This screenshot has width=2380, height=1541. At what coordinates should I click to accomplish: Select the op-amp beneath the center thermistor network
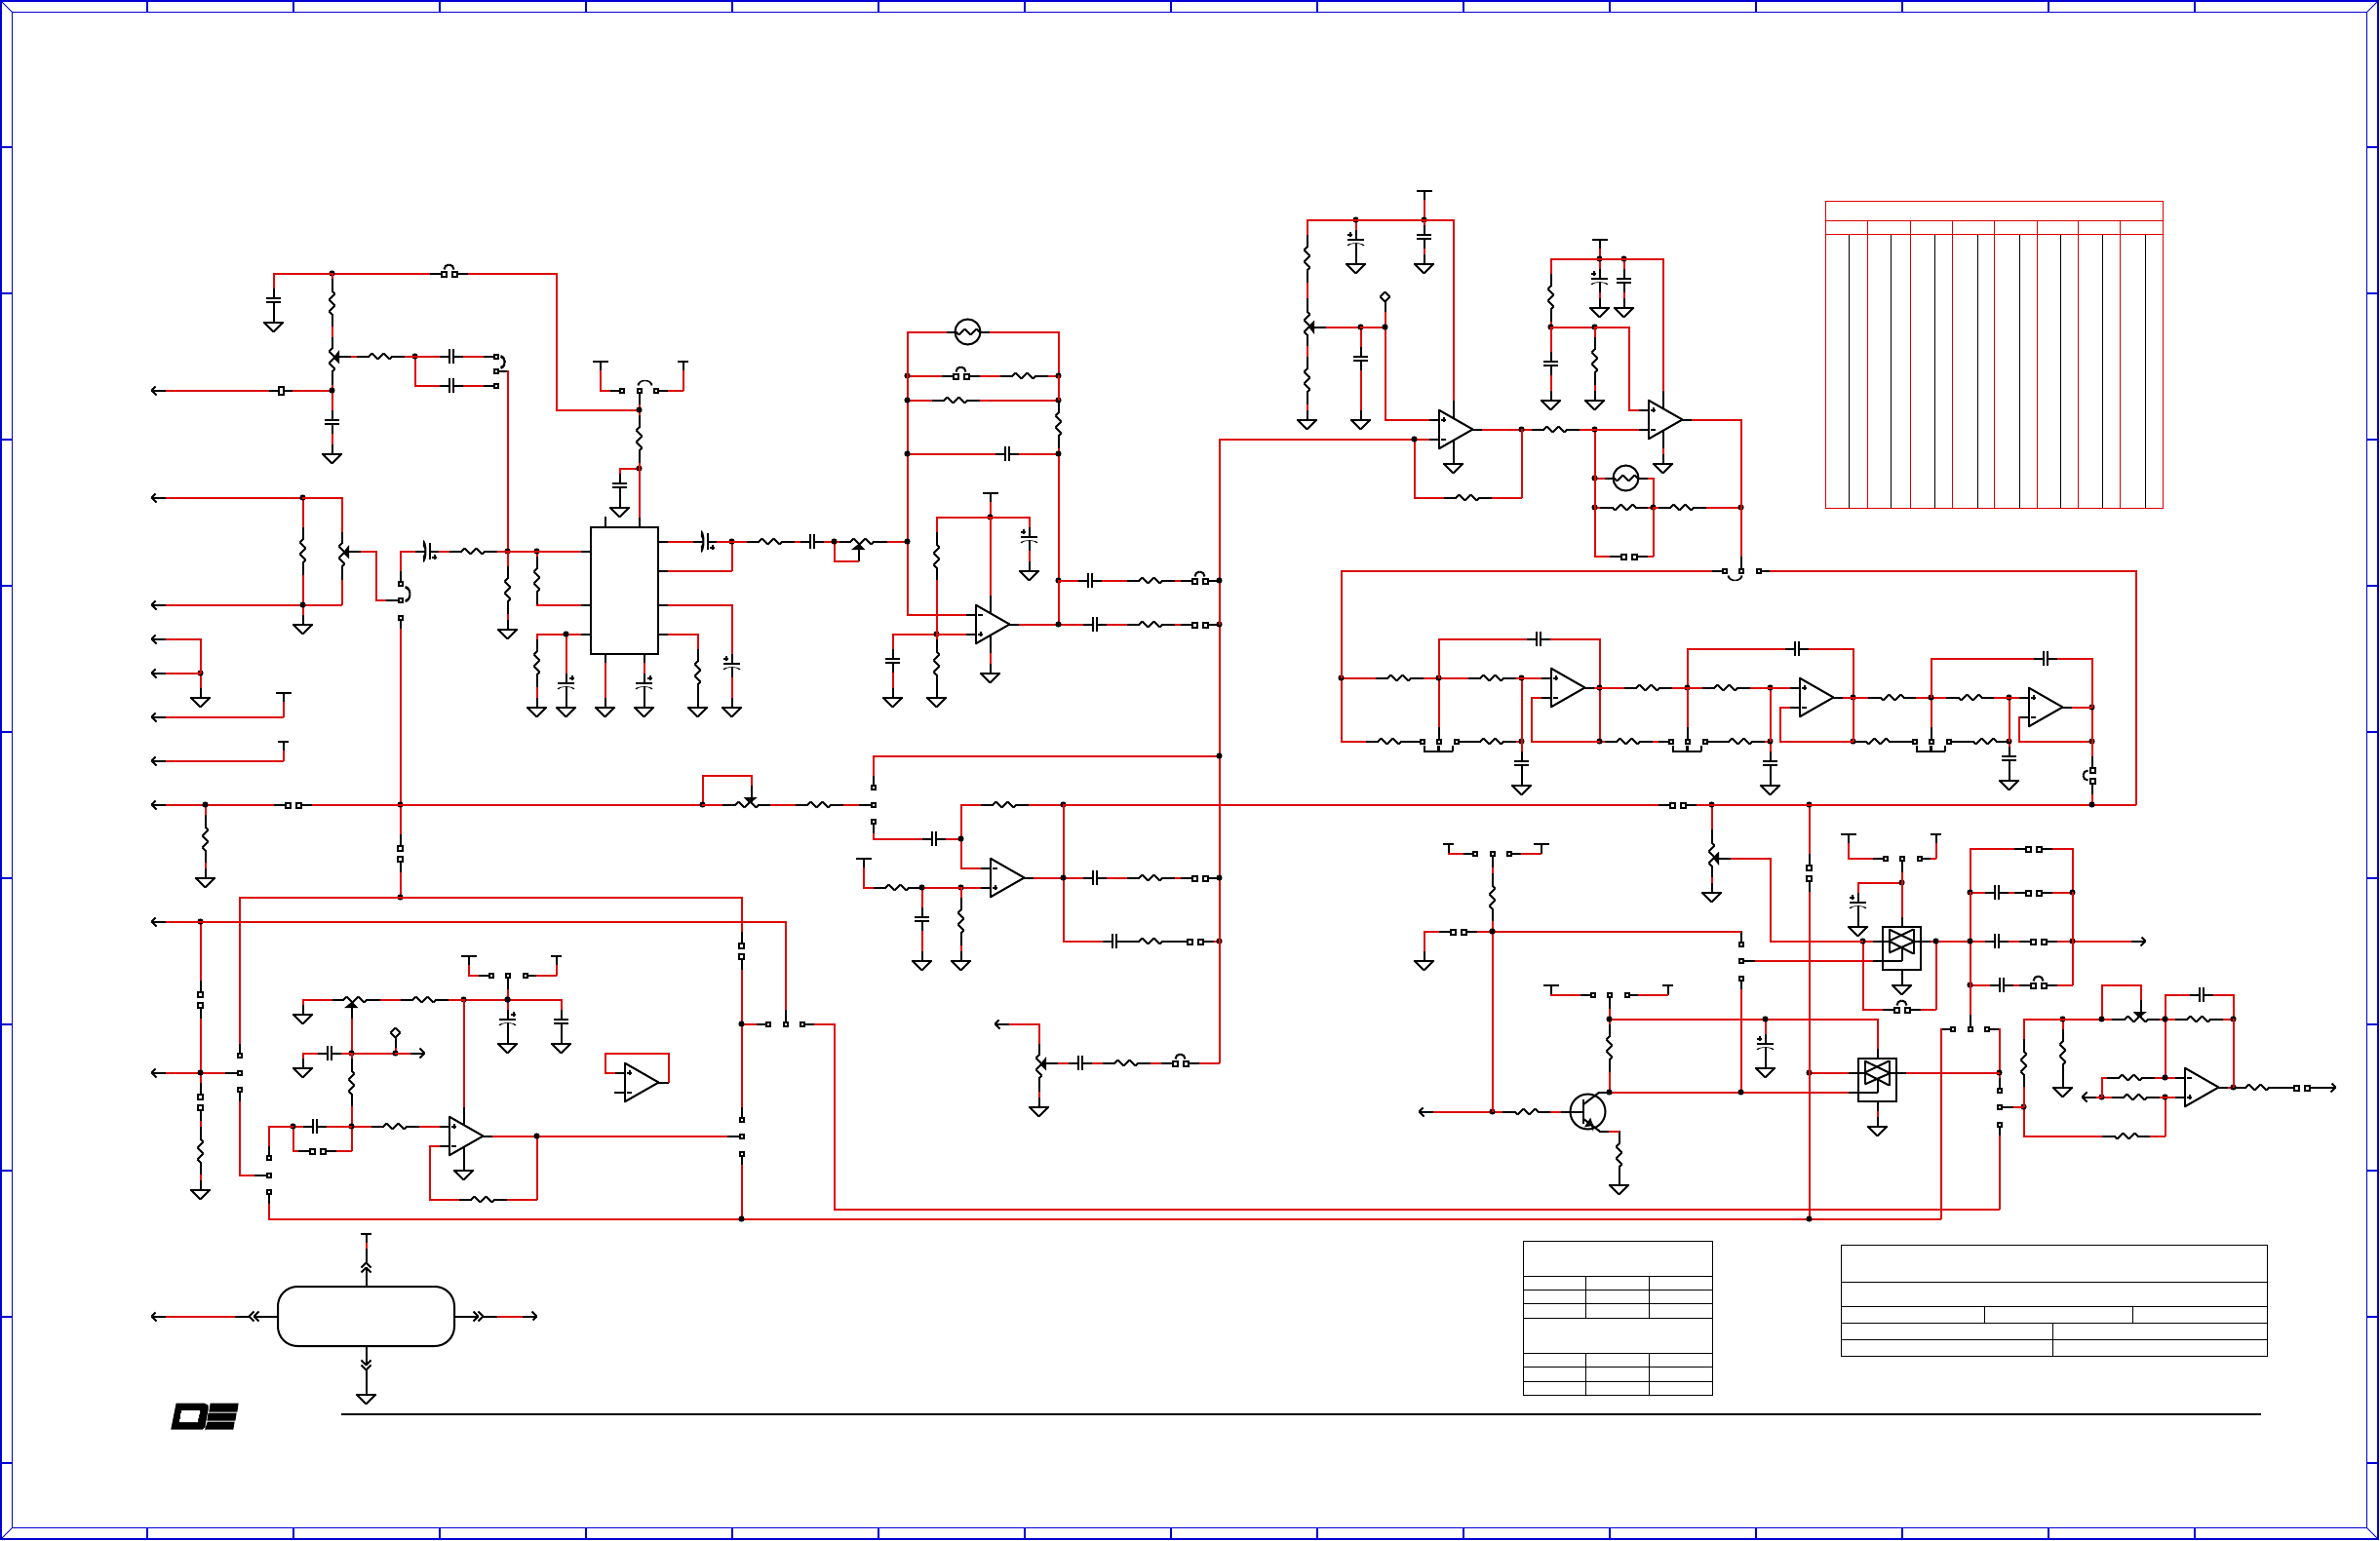992,624
